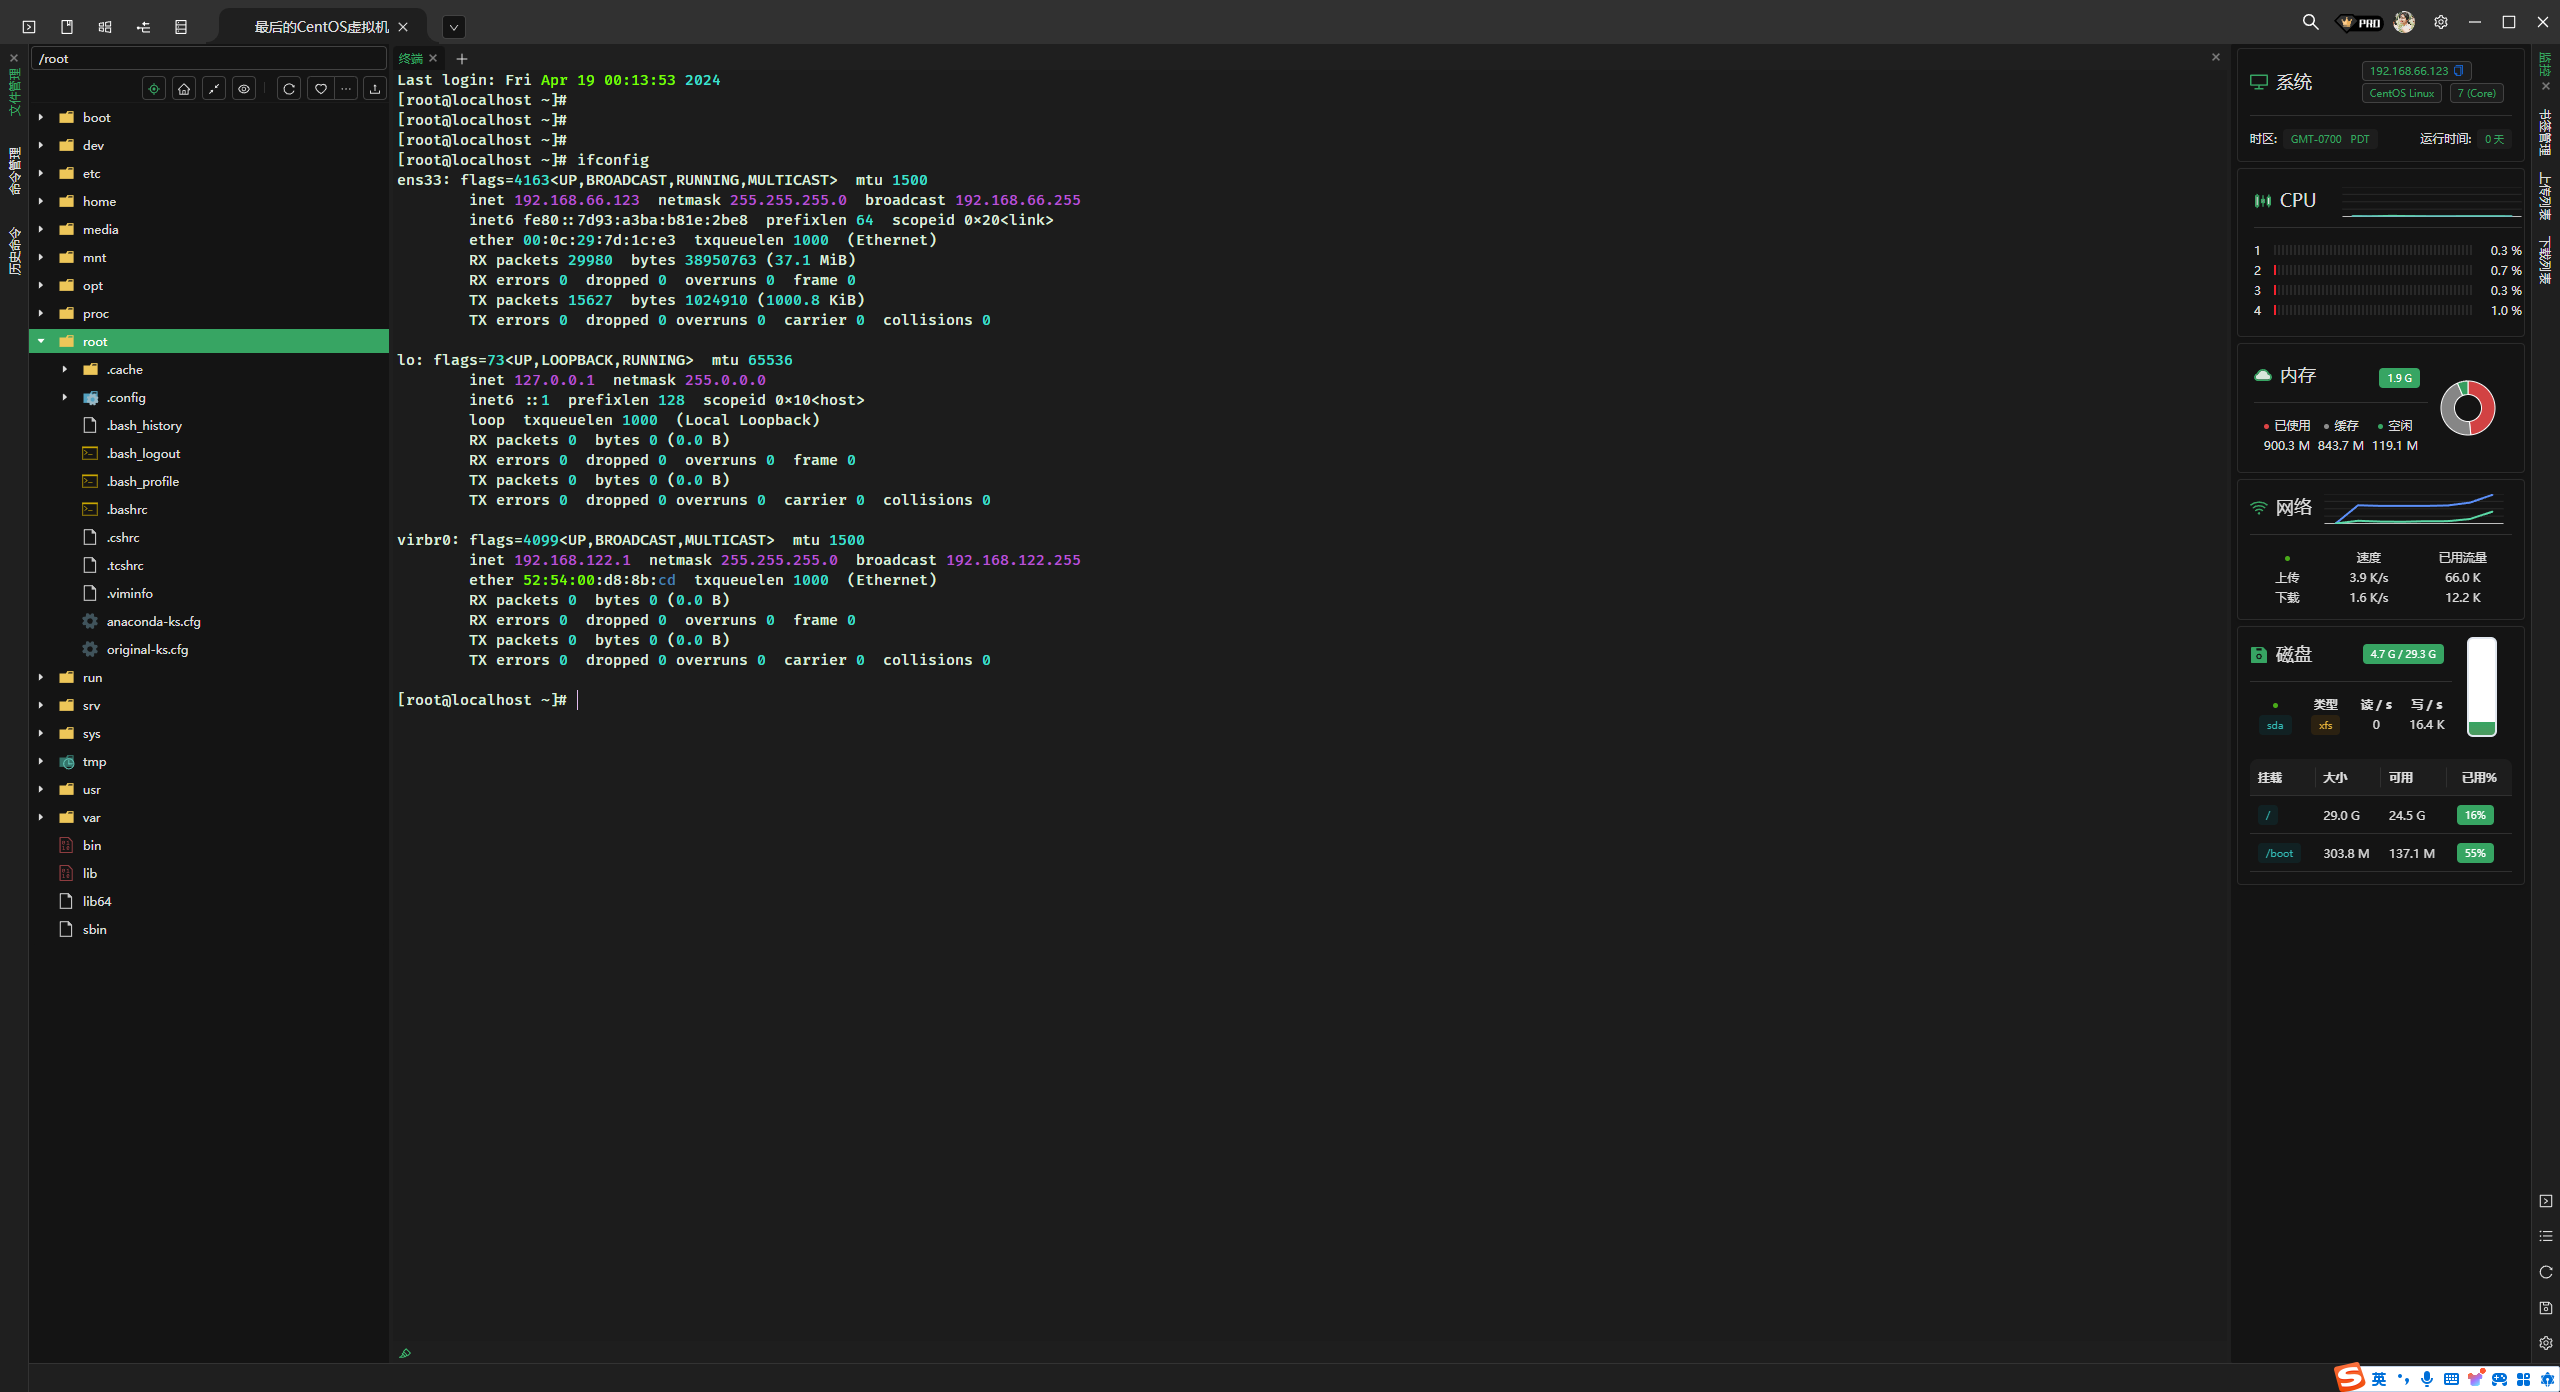Click the add new terminal tab icon
The width and height of the screenshot is (2560, 1392).
tap(461, 58)
